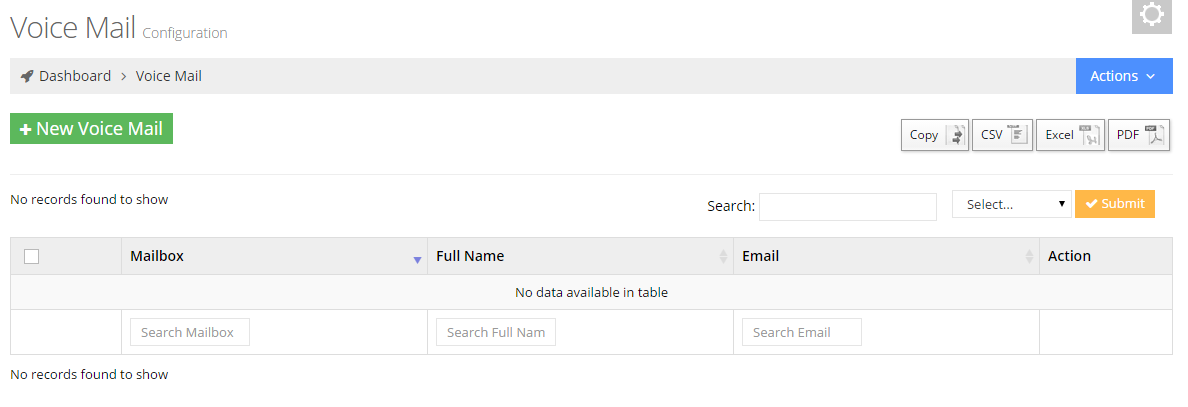
Task: Create a New Voice Mail
Action: pyautogui.click(x=91, y=129)
